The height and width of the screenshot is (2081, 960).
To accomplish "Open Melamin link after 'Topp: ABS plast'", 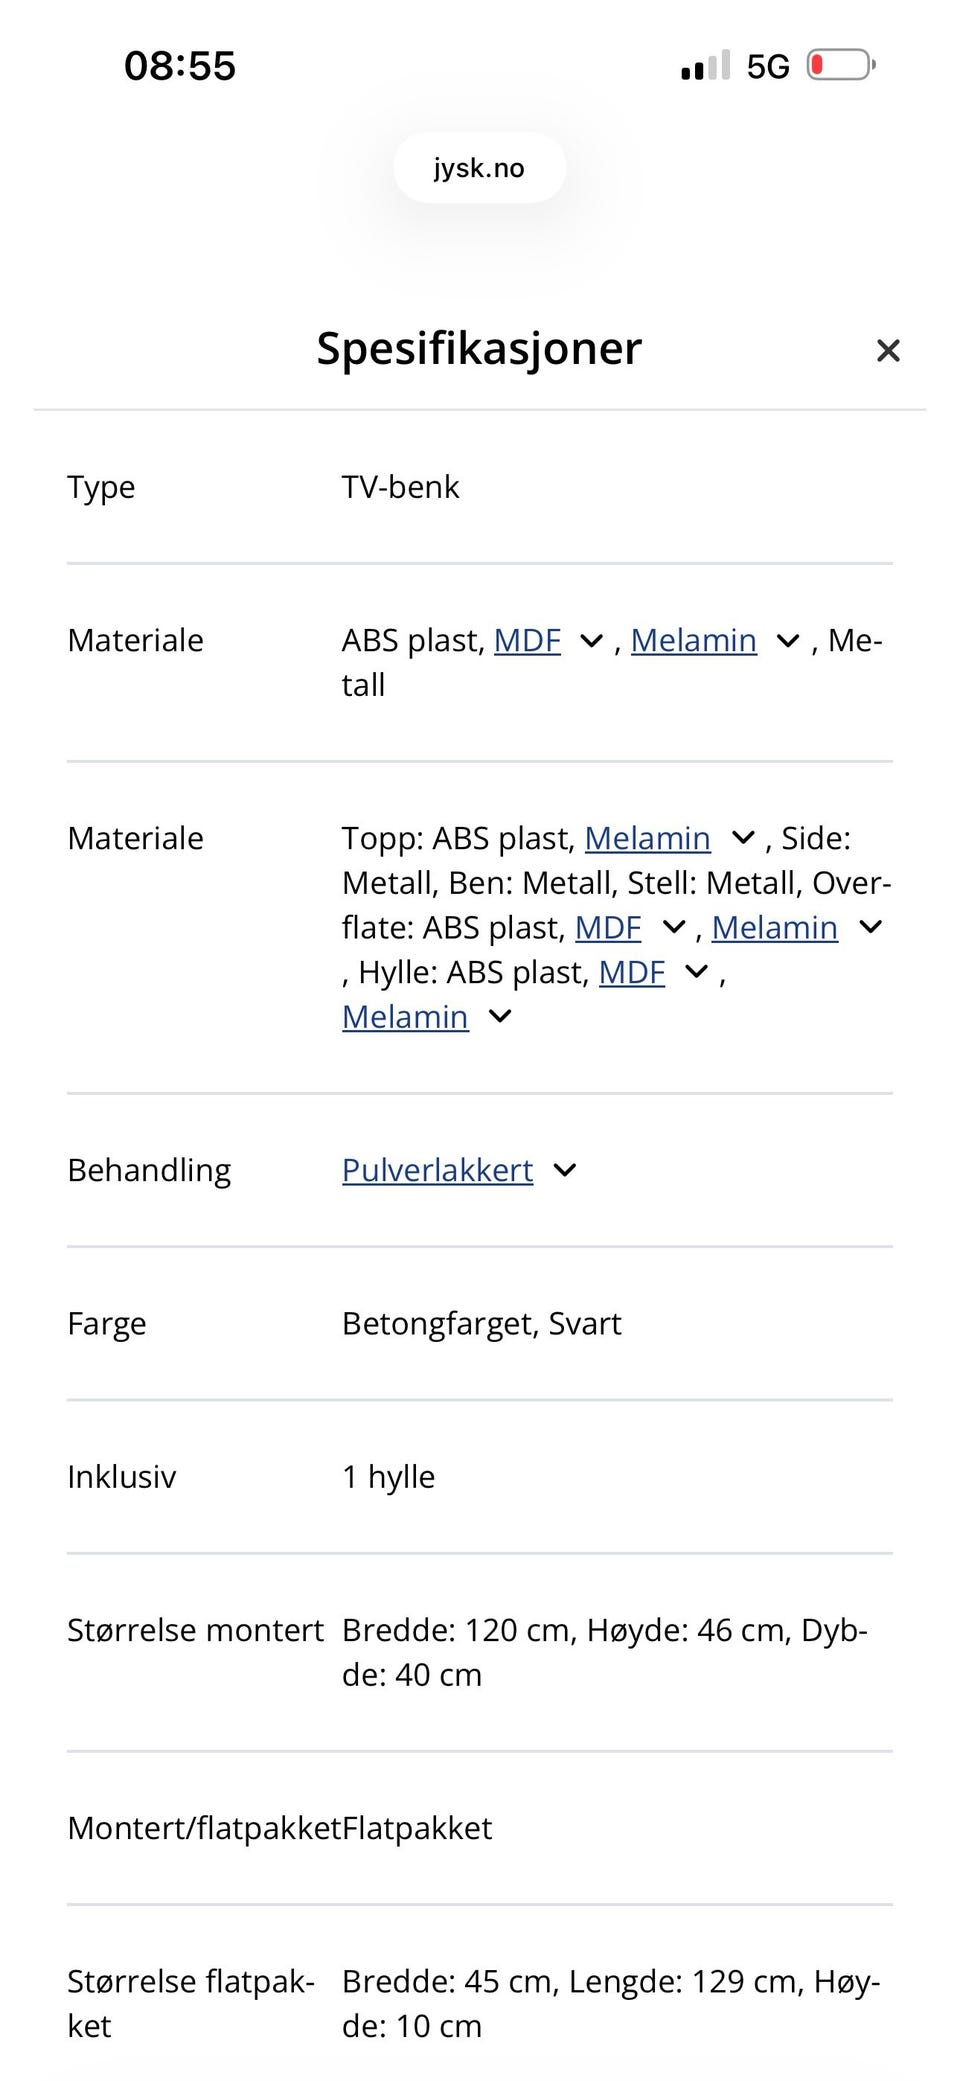I will pos(647,838).
